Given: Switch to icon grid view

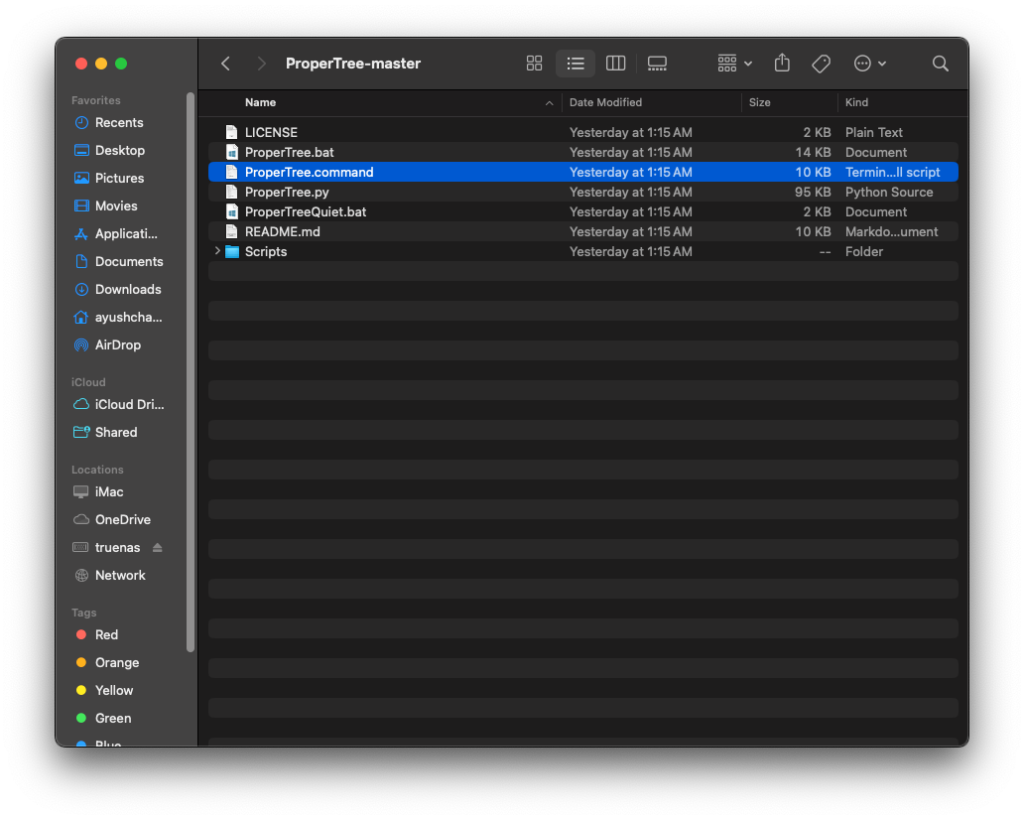Looking at the screenshot, I should coord(534,63).
